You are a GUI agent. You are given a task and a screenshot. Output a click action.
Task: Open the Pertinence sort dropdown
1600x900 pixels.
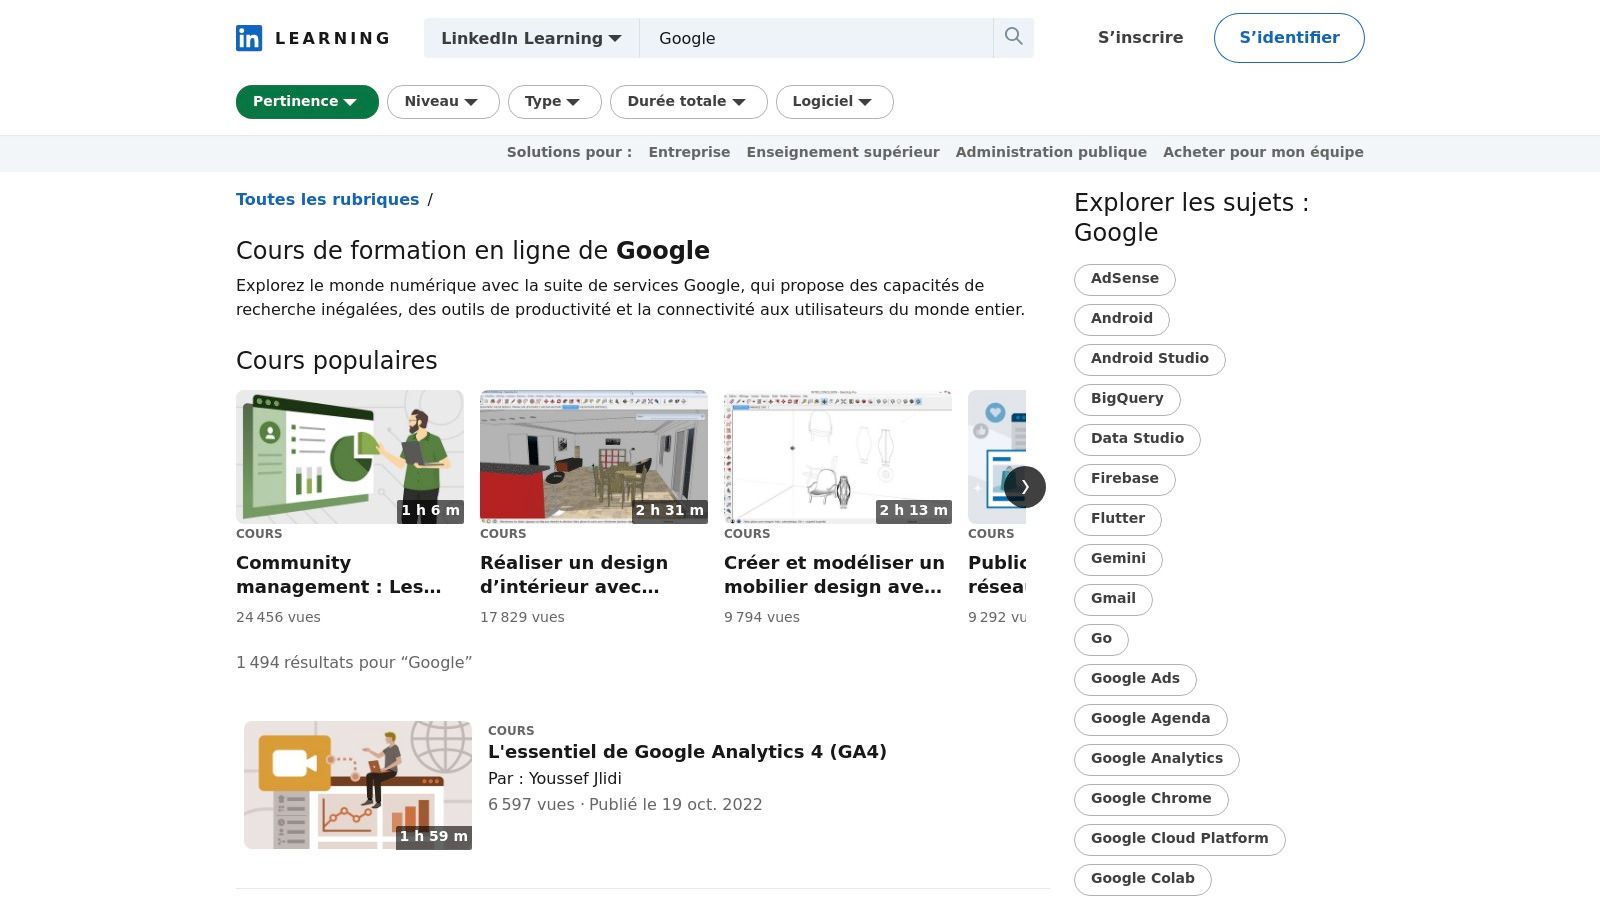306,101
